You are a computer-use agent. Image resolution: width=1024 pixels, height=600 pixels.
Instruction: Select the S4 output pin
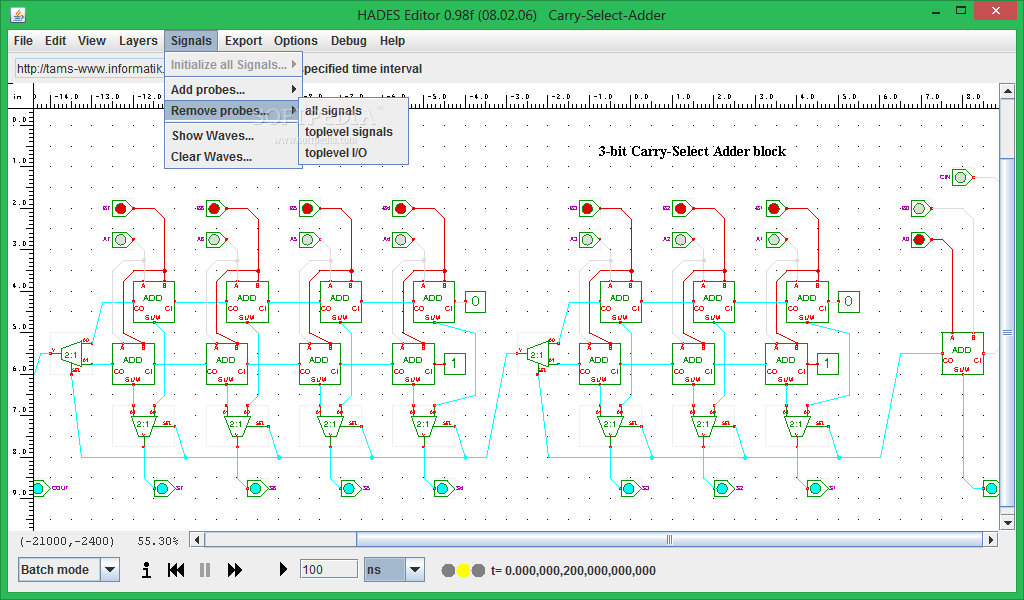[x=444, y=488]
